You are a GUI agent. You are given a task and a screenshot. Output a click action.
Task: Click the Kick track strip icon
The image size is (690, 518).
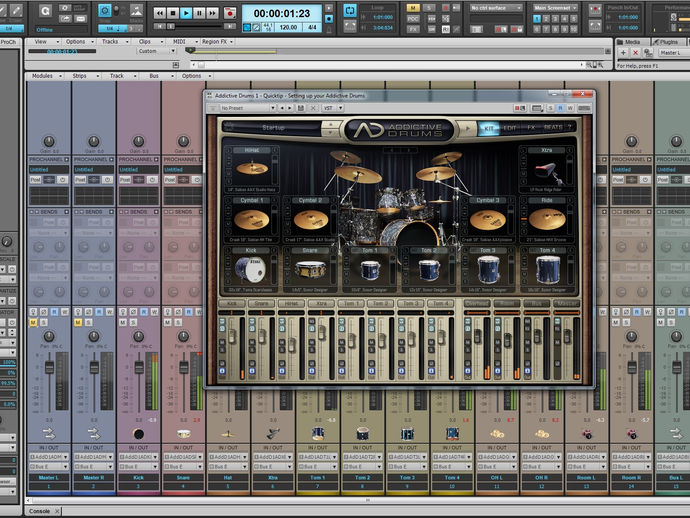139,434
